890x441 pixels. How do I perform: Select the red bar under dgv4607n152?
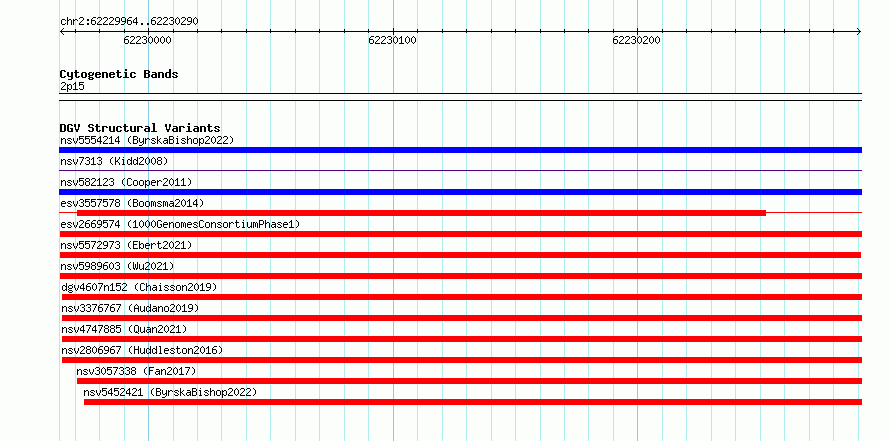tap(461, 297)
